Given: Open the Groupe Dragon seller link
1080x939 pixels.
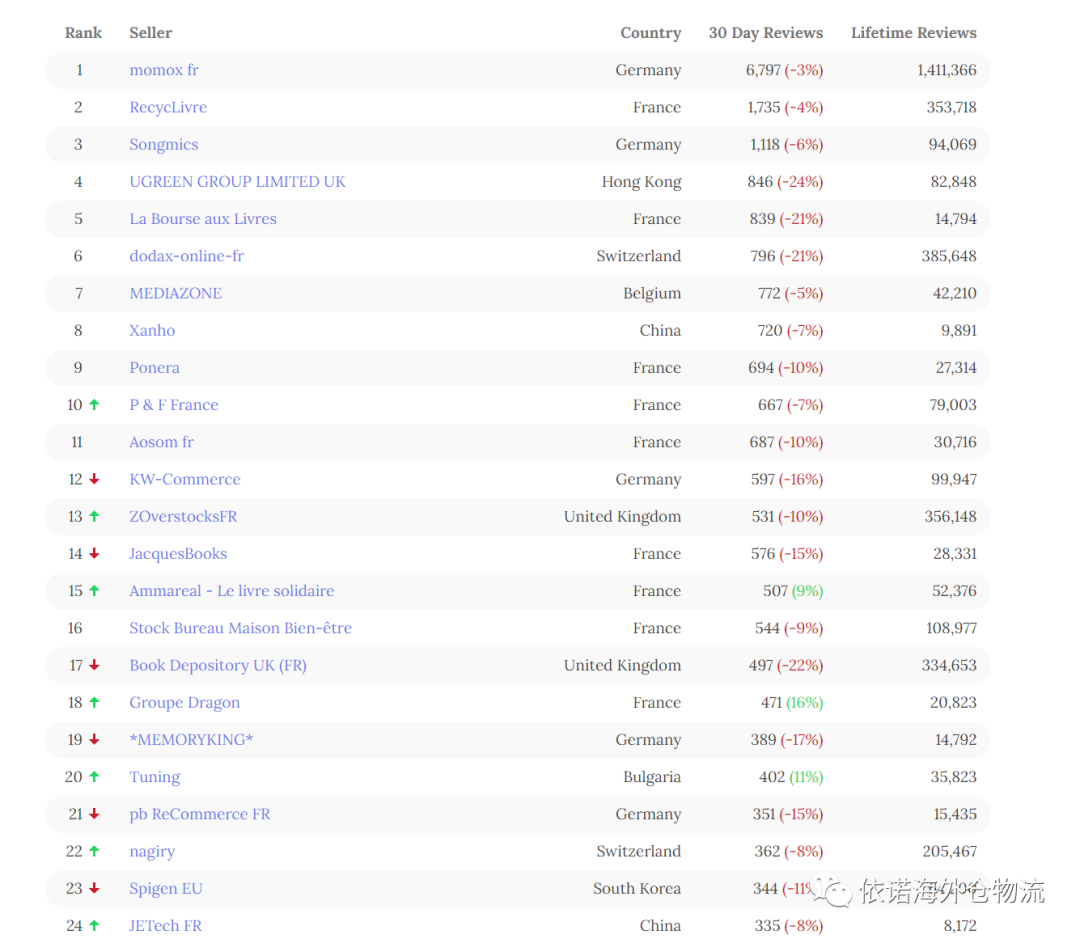Looking at the screenshot, I should click(185, 703).
